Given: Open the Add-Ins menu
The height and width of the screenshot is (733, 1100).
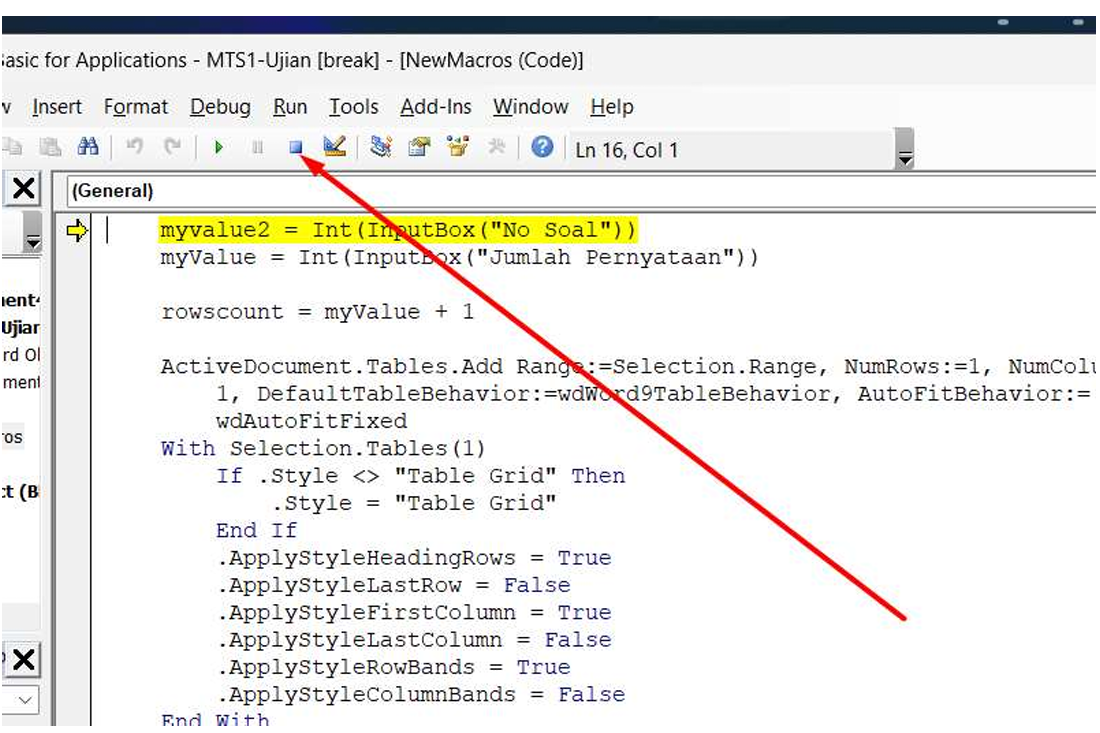Looking at the screenshot, I should (436, 107).
